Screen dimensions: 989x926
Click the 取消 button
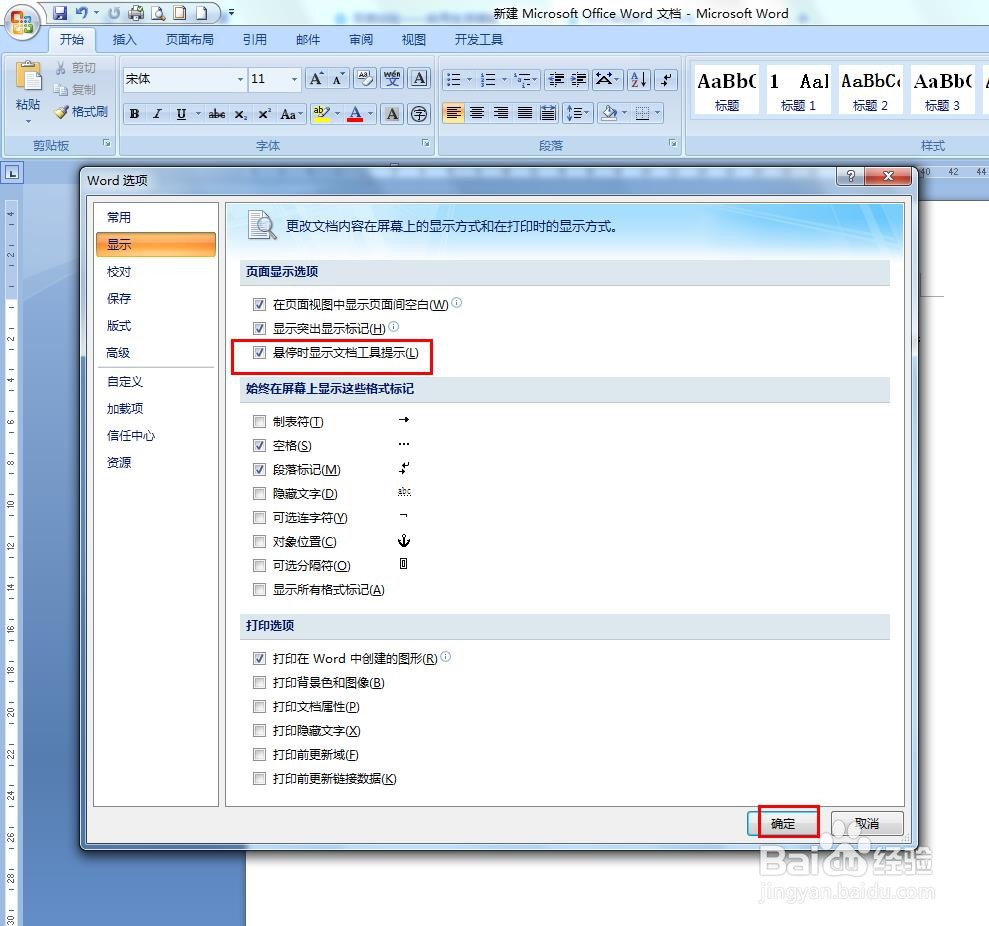point(867,823)
